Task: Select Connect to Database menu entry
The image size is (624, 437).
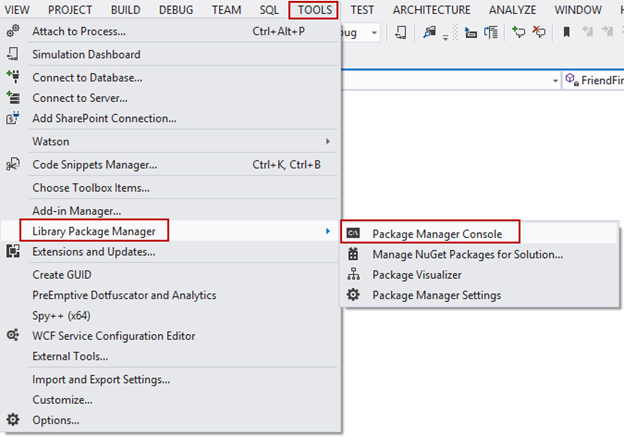Action: 171,77
